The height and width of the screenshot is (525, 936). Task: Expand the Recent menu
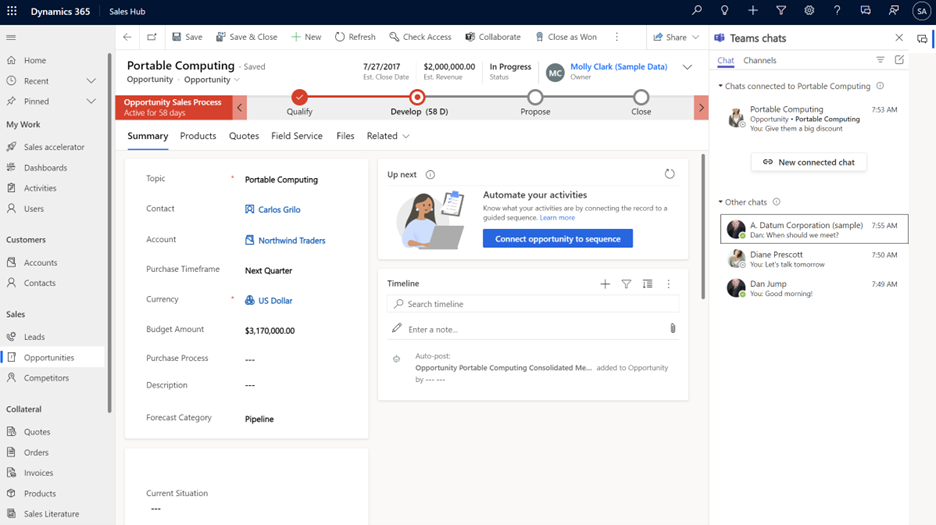point(91,81)
